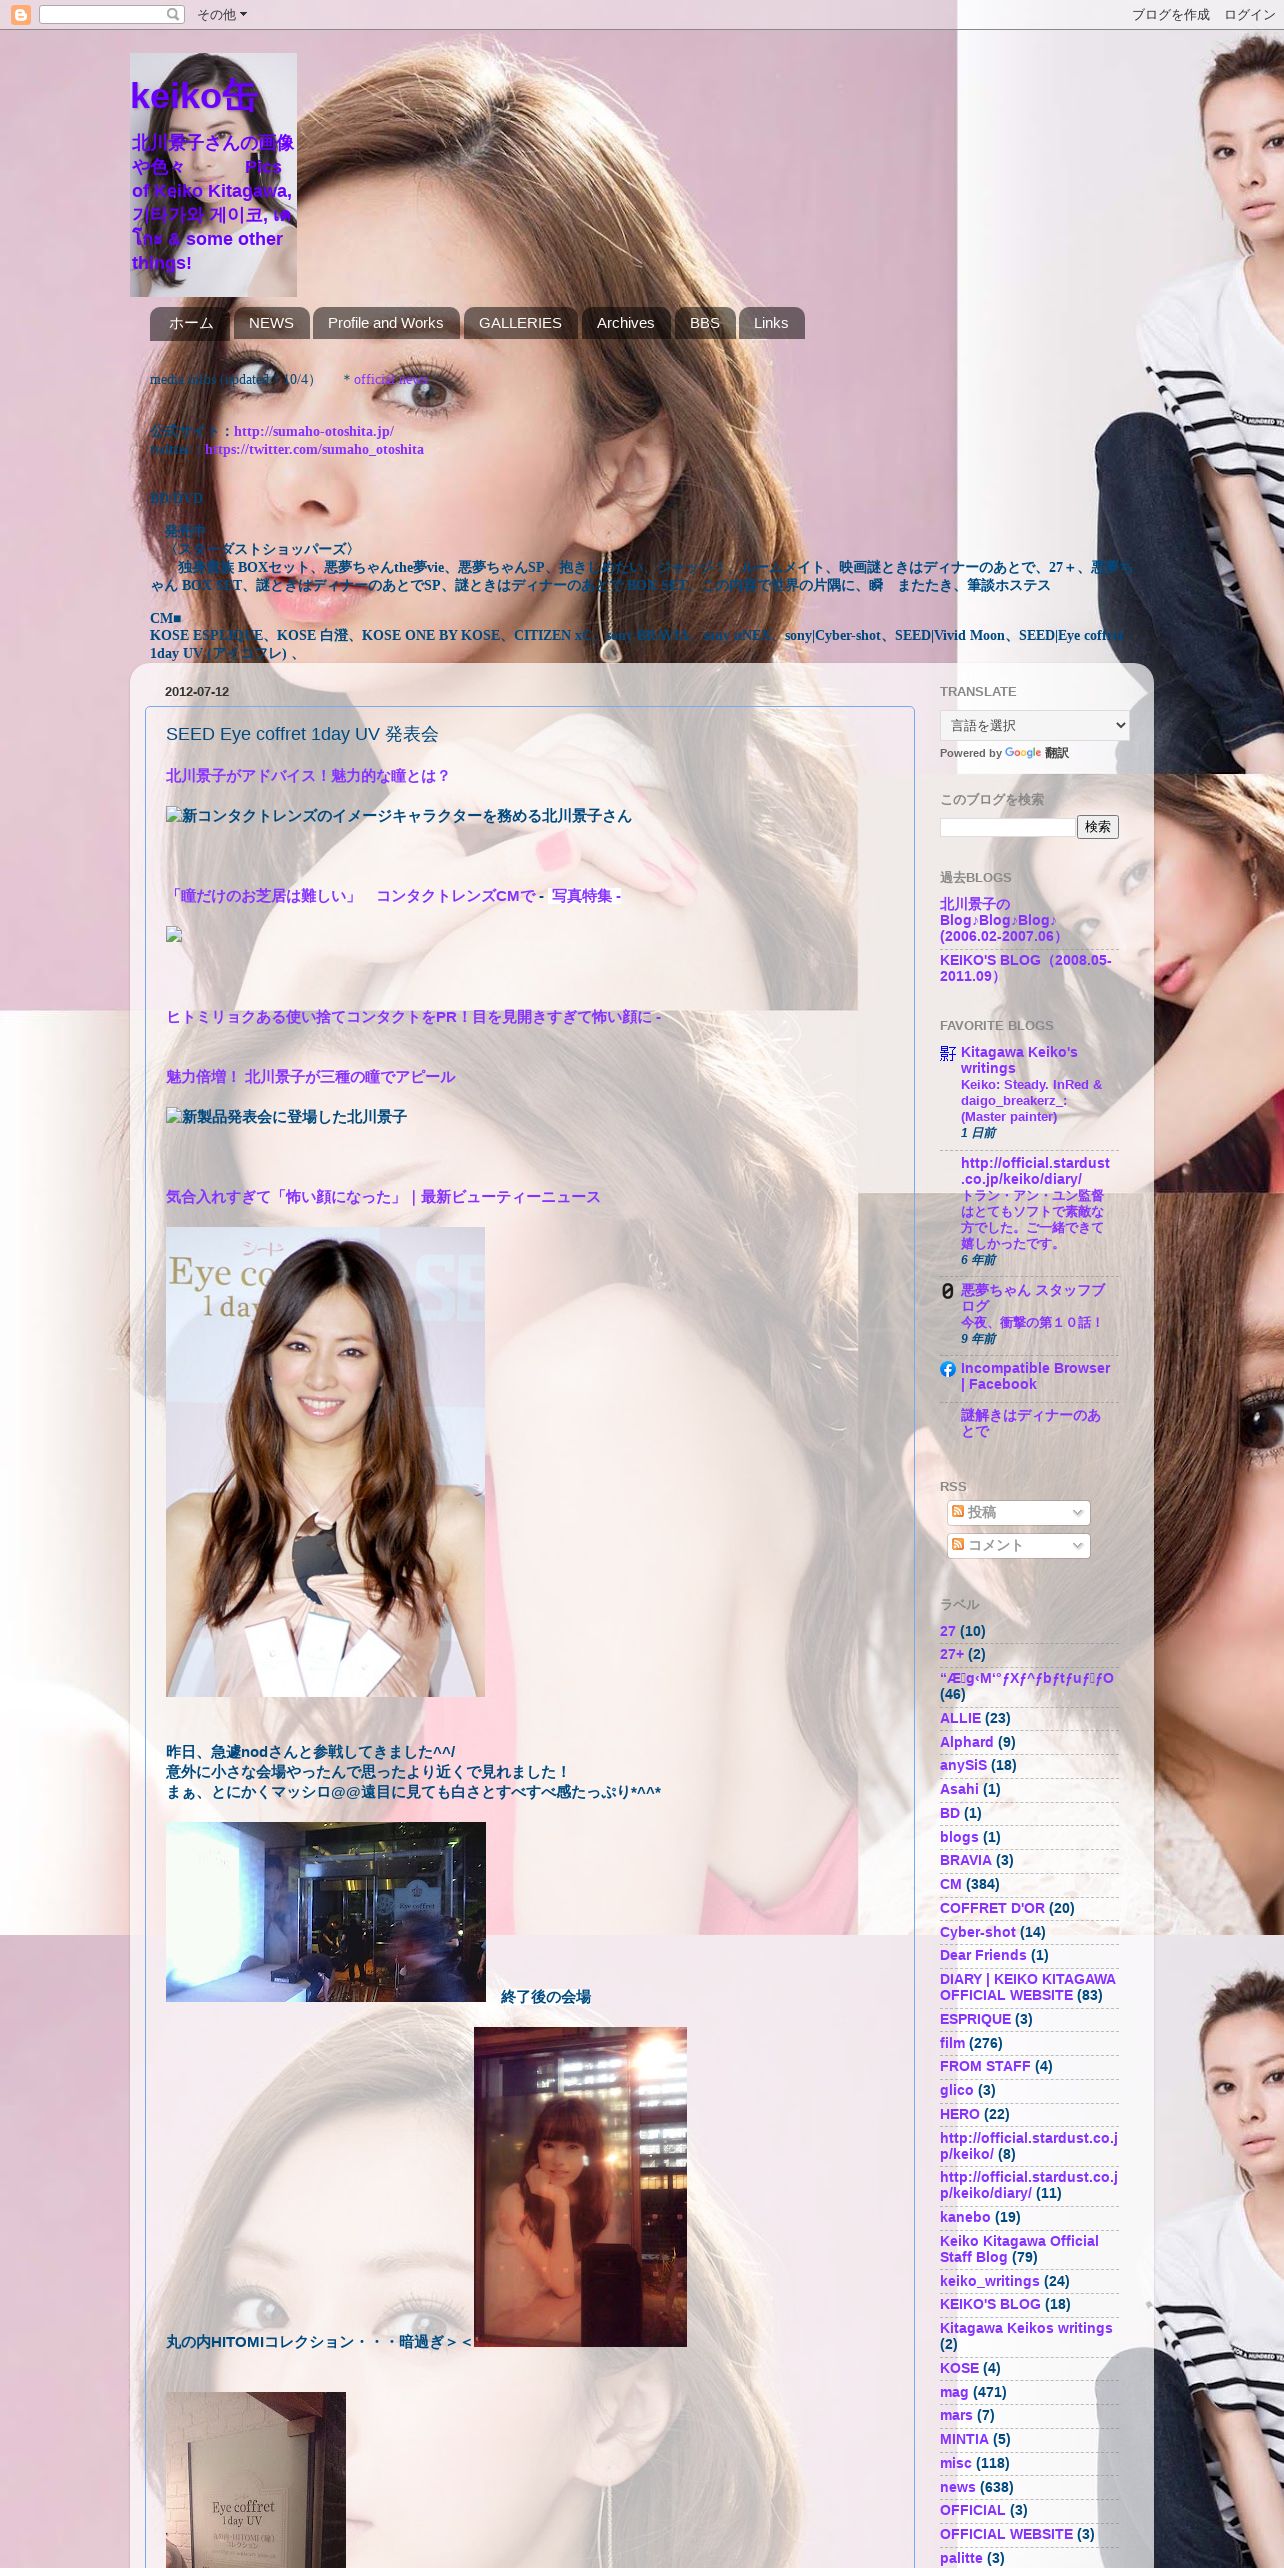Screen dimensions: 1284x2568
Task: Open KEIKO'S BLOG (2008.05-2011.09) link
Action: pos(1025,968)
